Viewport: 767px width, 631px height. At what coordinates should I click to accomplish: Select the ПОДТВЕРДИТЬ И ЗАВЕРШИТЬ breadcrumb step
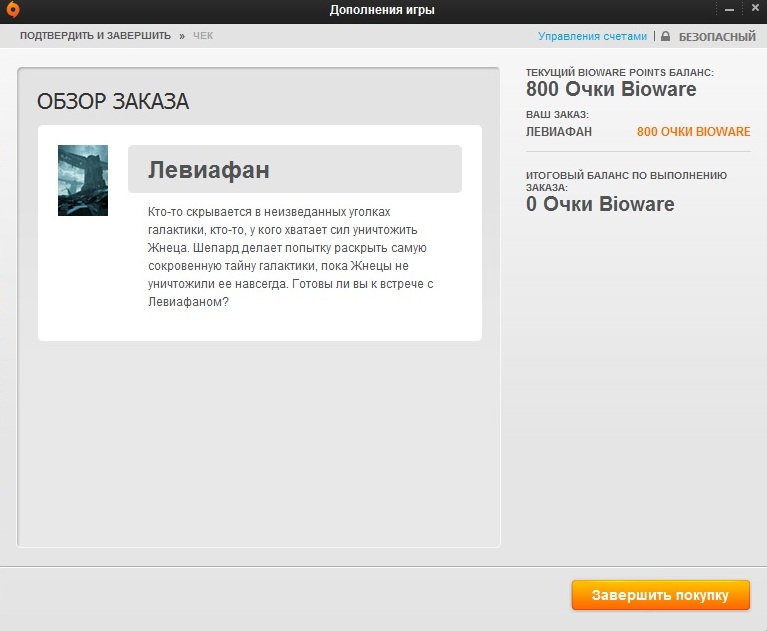[95, 36]
